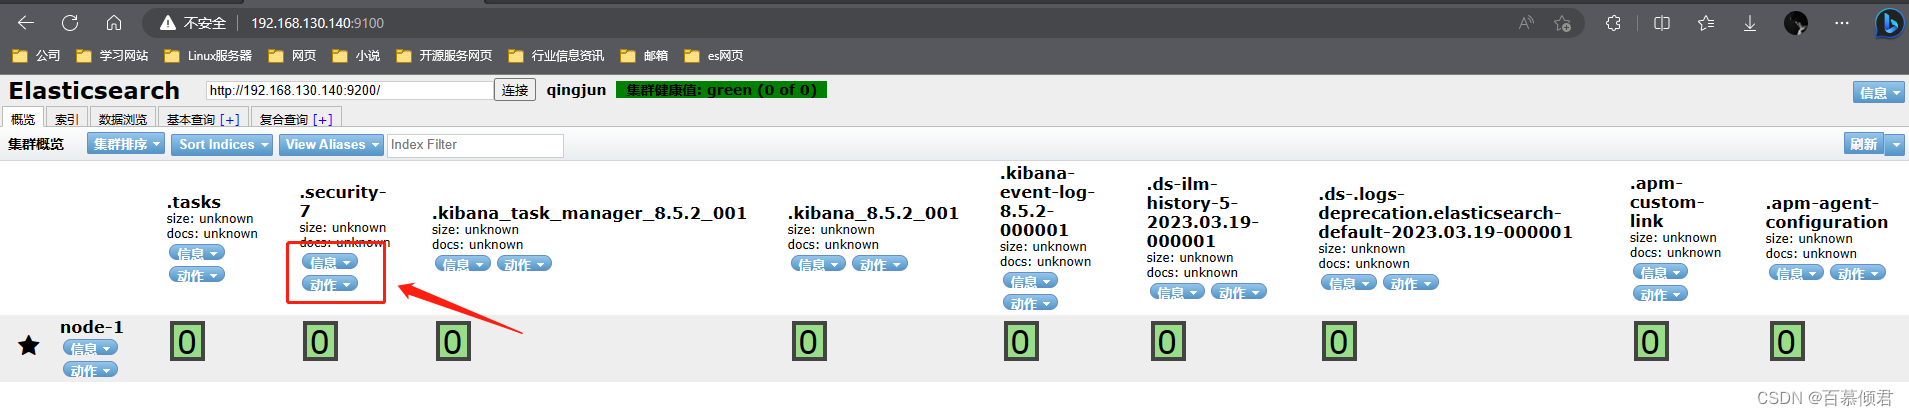Open 动作 dropdown for .tasks index
Image resolution: width=1909 pixels, height=416 pixels.
click(197, 275)
